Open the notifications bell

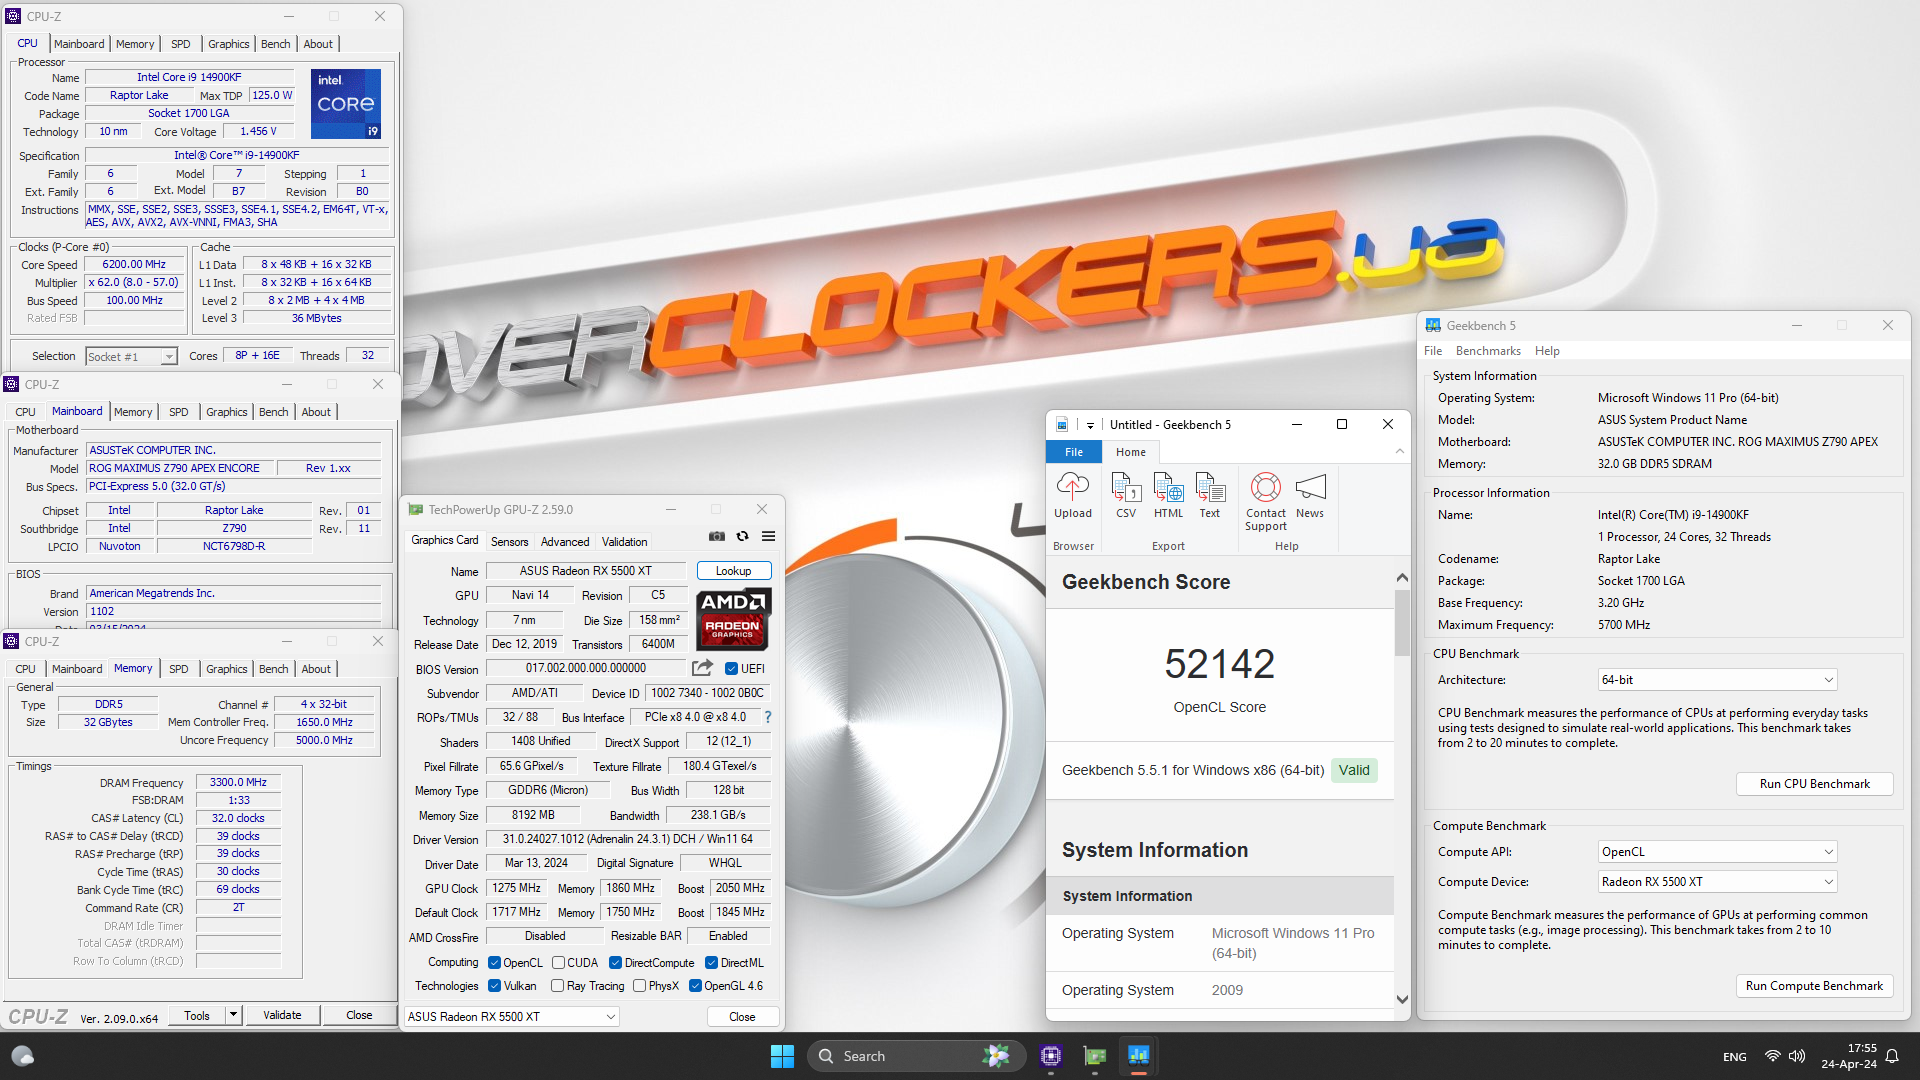click(x=1892, y=1056)
